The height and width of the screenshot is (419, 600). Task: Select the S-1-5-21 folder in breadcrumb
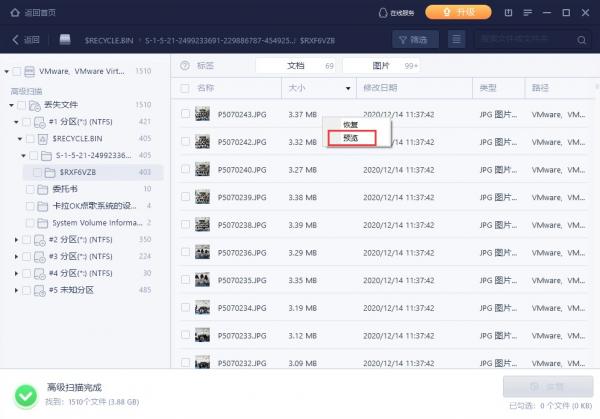pos(220,40)
